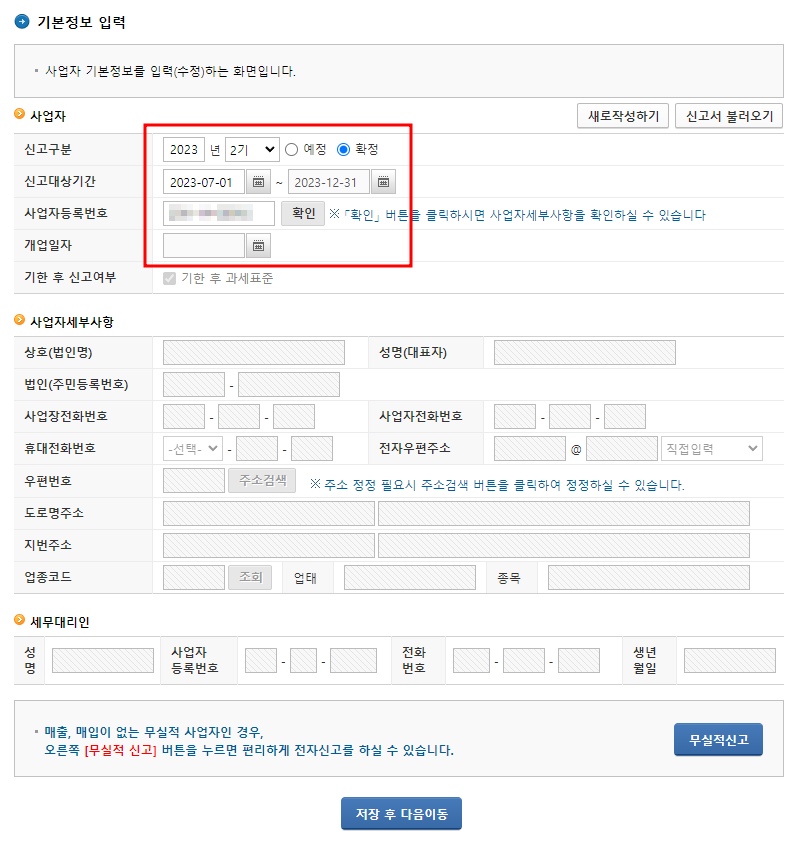
Task: Click the 저장 후 다음이동 button
Action: pos(400,813)
